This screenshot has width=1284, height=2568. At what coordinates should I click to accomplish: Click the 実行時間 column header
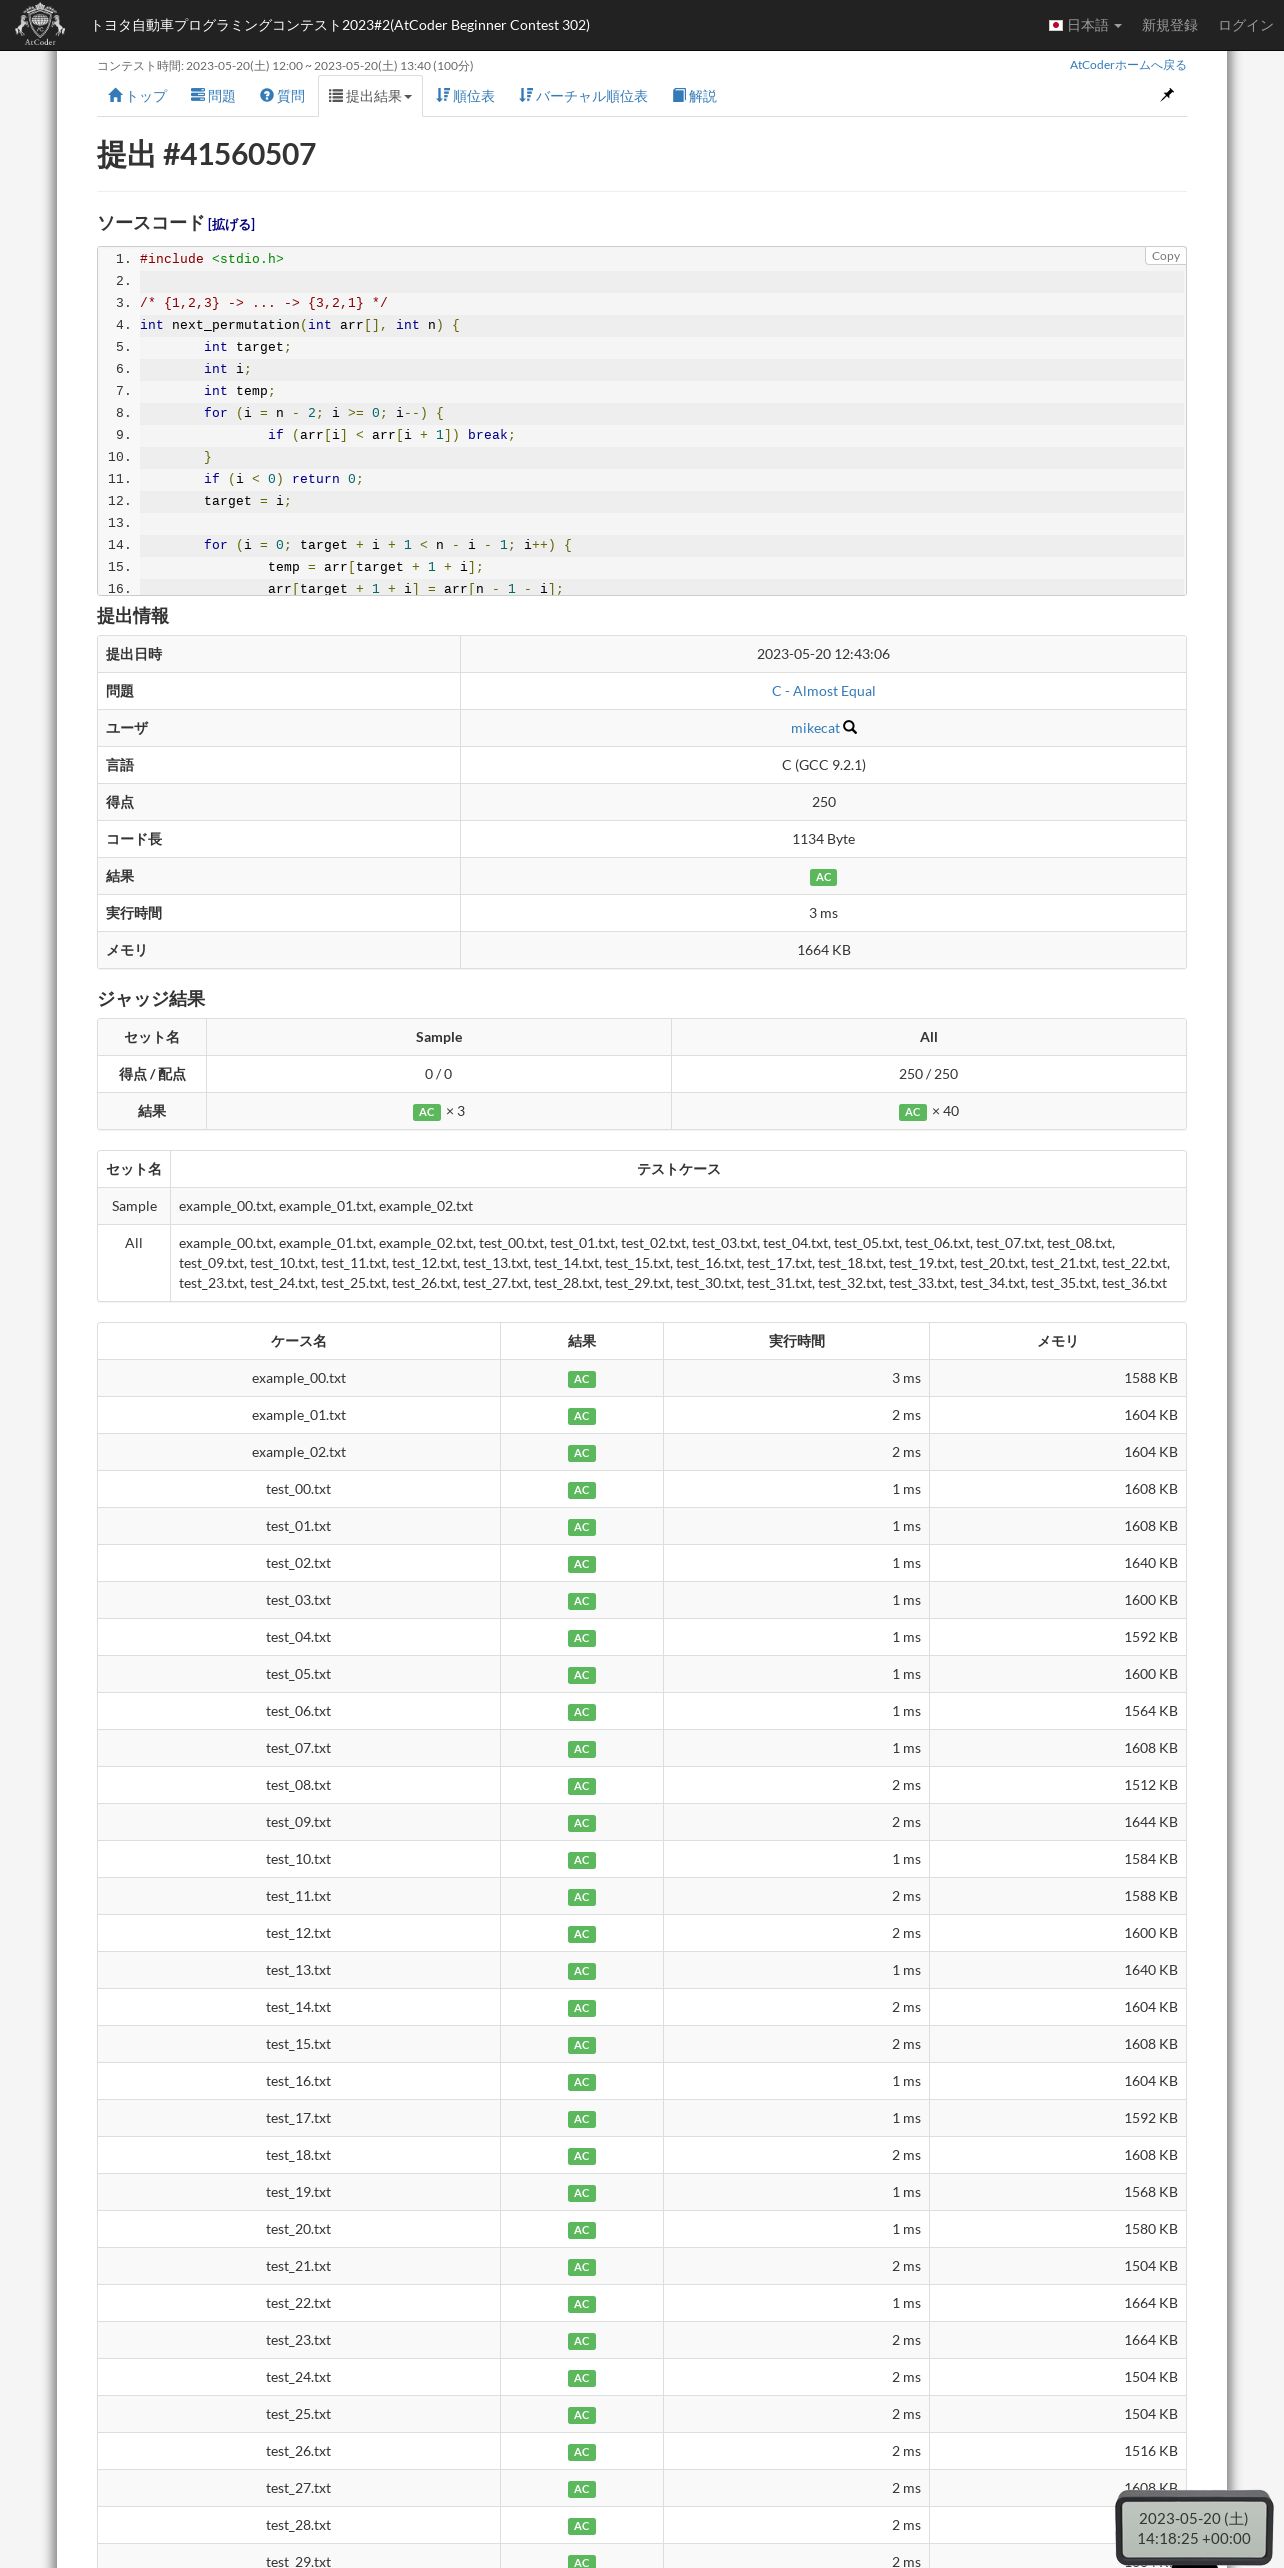click(796, 1341)
